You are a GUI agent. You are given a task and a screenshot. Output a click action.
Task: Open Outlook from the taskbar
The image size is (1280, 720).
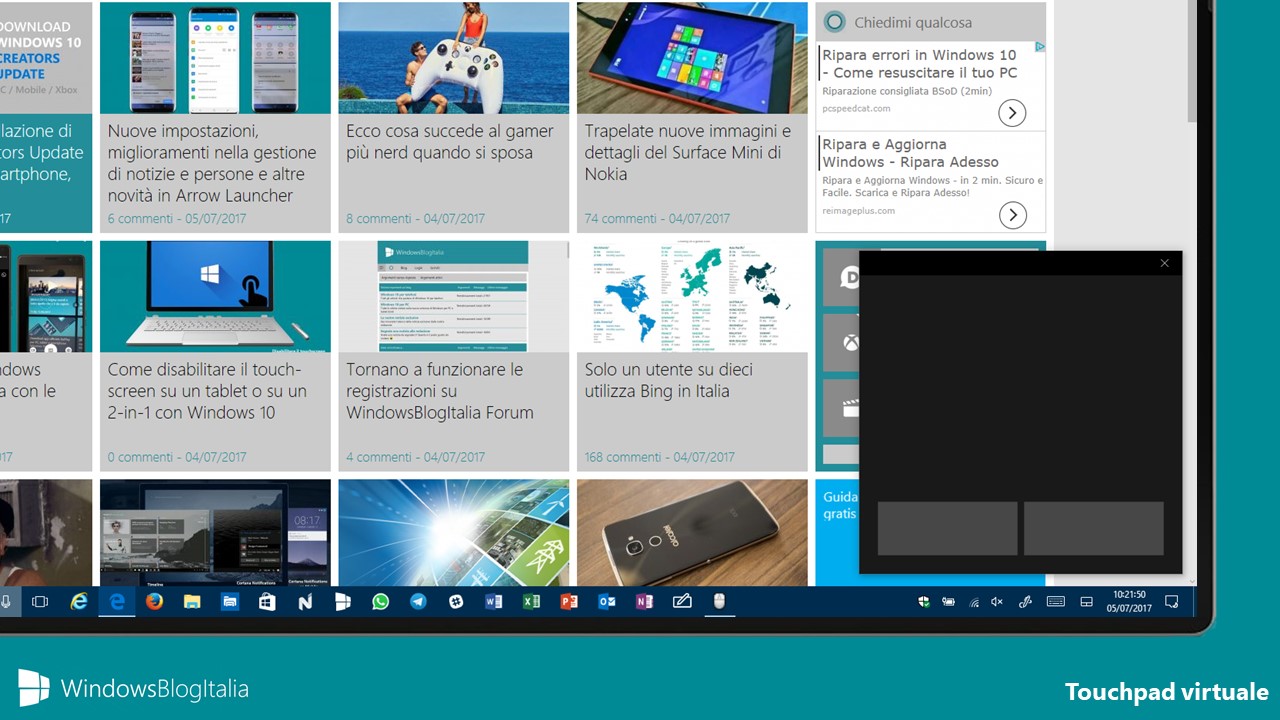tap(606, 602)
